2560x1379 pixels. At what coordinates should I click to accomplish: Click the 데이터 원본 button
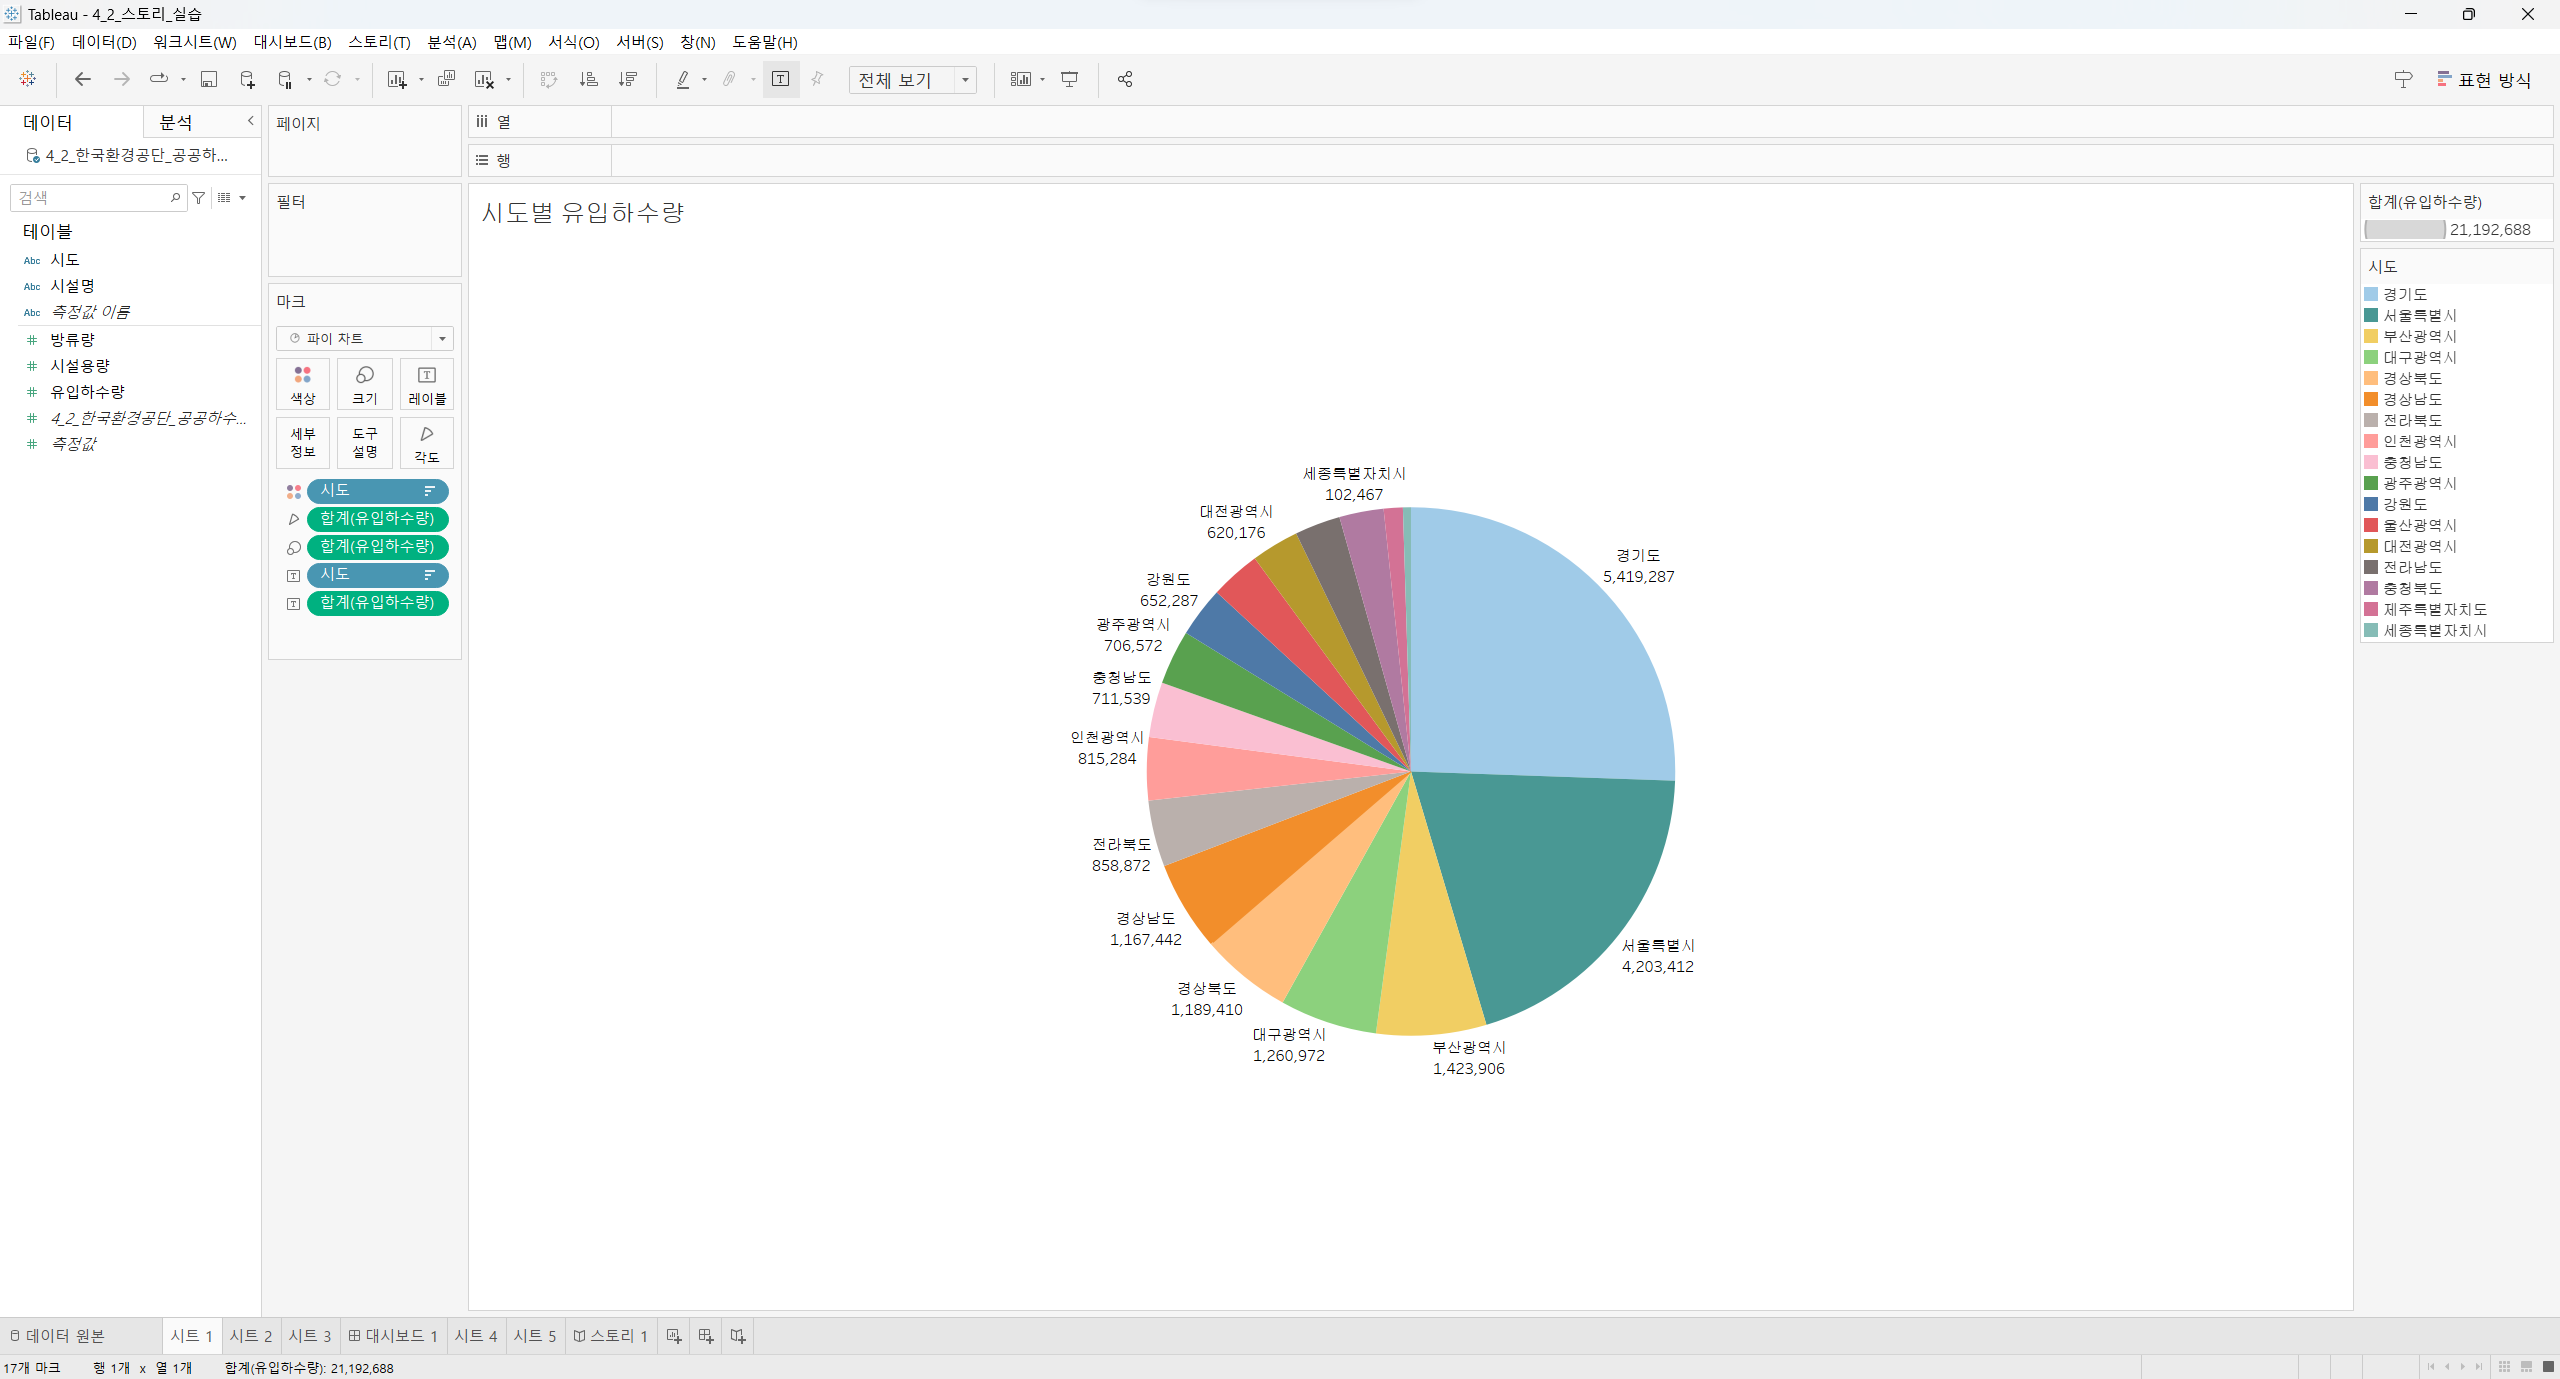[58, 1336]
